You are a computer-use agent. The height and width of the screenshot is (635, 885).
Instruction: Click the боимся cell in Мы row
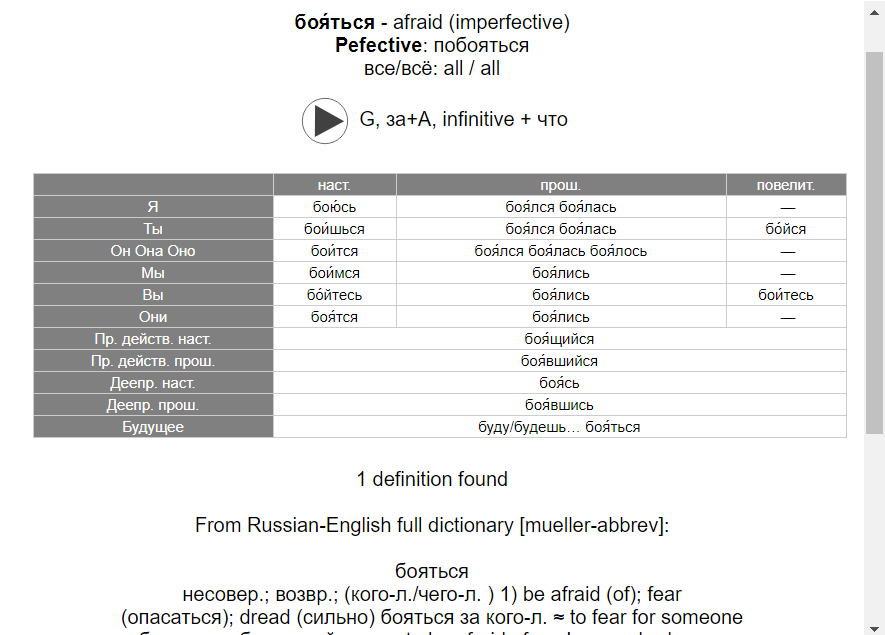point(335,273)
